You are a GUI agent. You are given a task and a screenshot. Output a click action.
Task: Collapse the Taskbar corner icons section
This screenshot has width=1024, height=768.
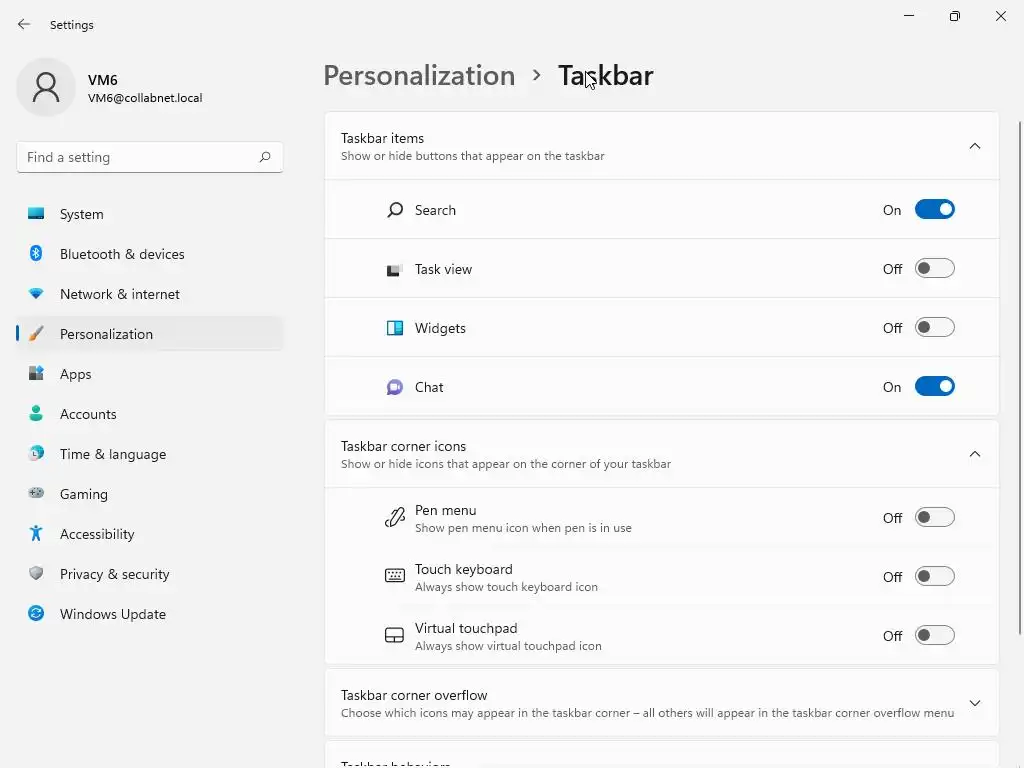pos(975,454)
